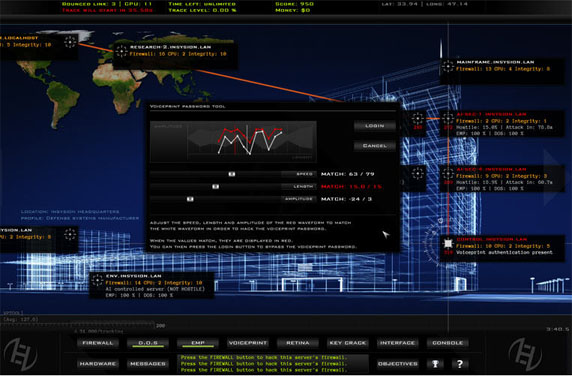Open the Voiceprint tool
Image resolution: width=572 pixels, height=376 pixels.
coord(248,343)
